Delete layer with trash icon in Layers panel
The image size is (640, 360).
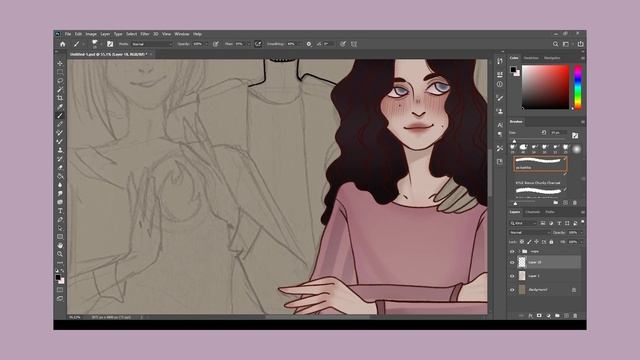point(575,316)
